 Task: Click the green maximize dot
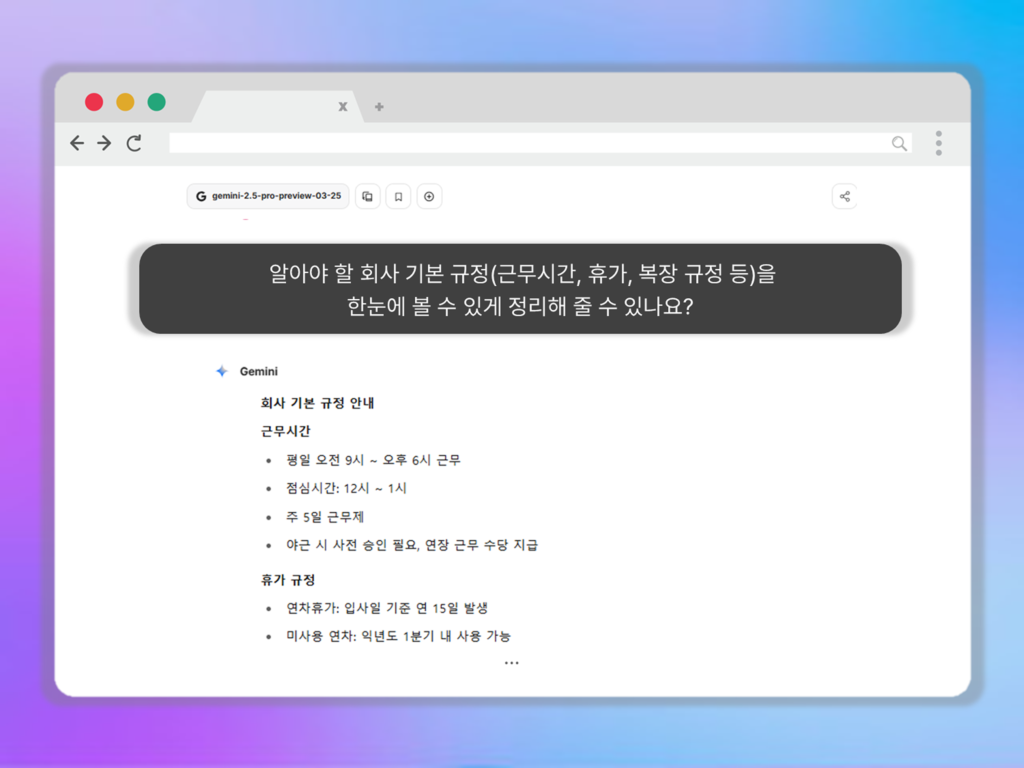(157, 102)
